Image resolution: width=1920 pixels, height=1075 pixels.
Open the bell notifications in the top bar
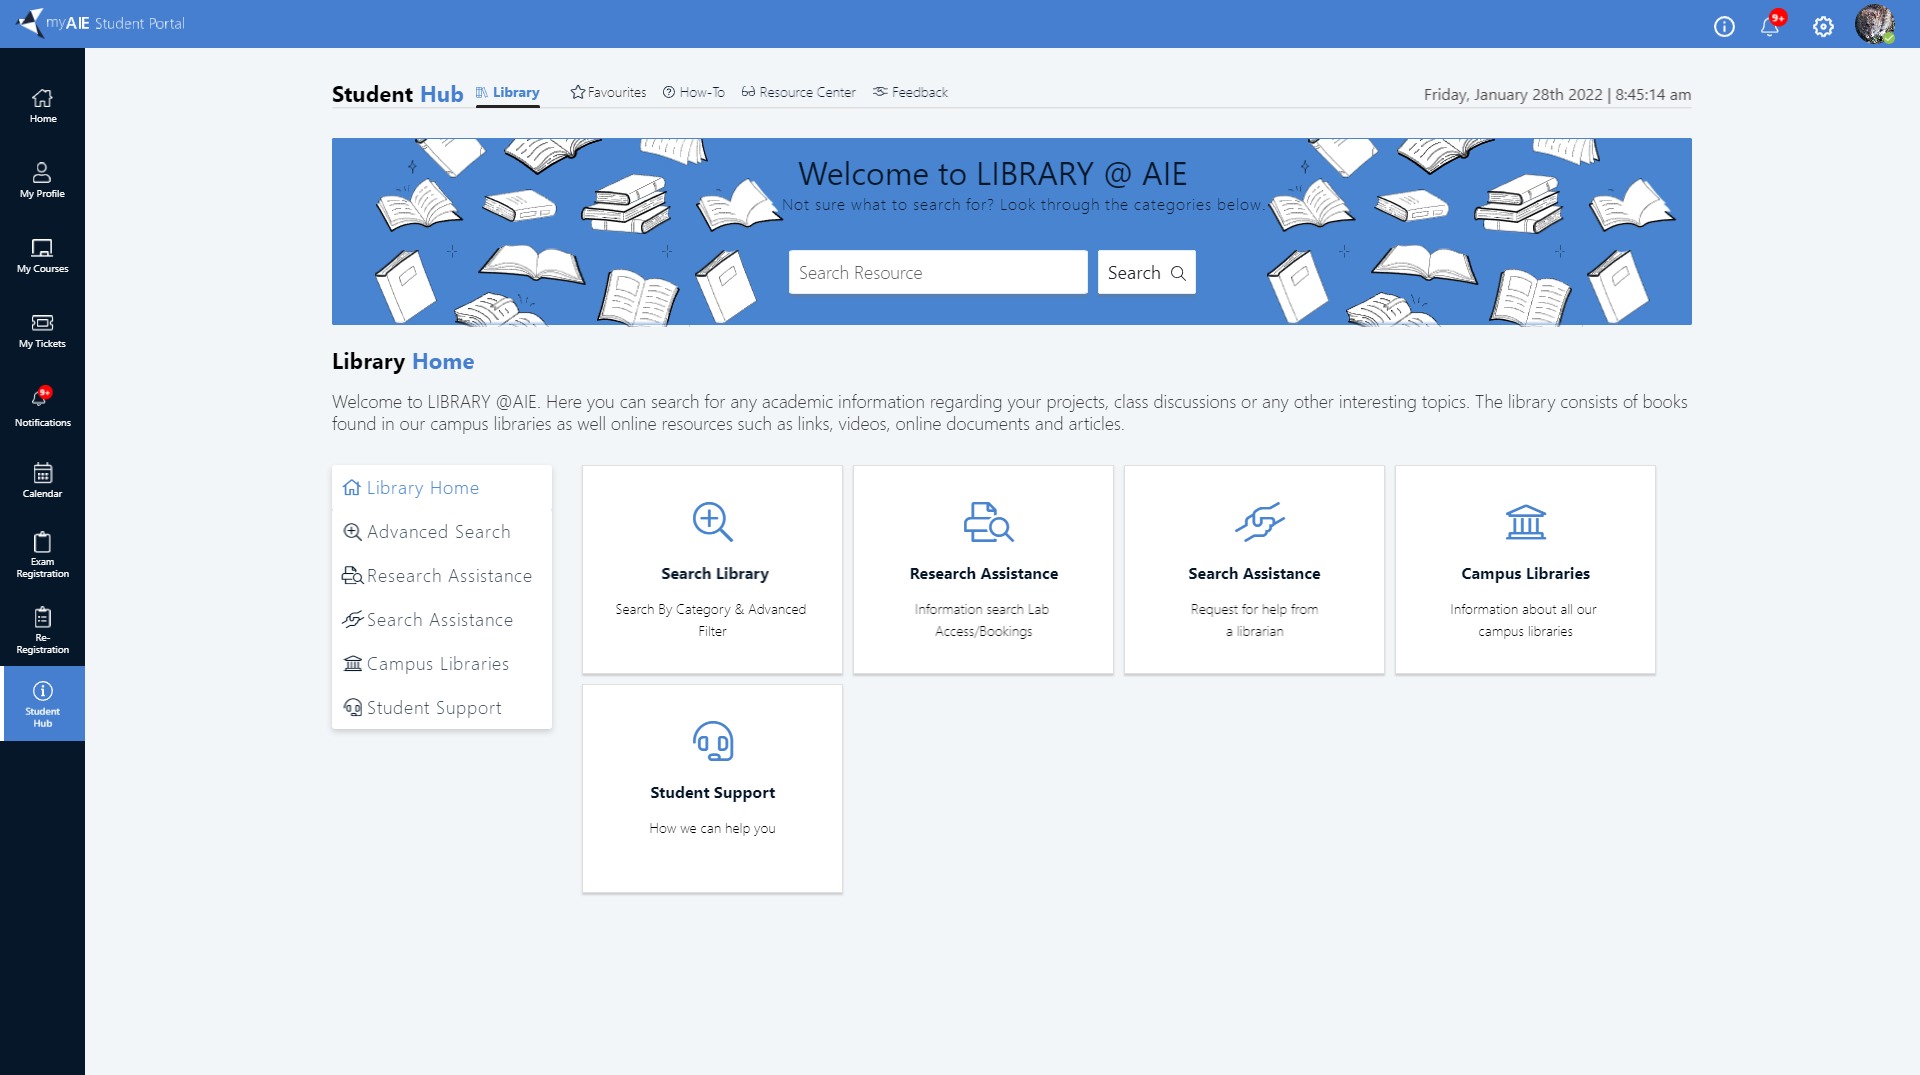point(1771,25)
